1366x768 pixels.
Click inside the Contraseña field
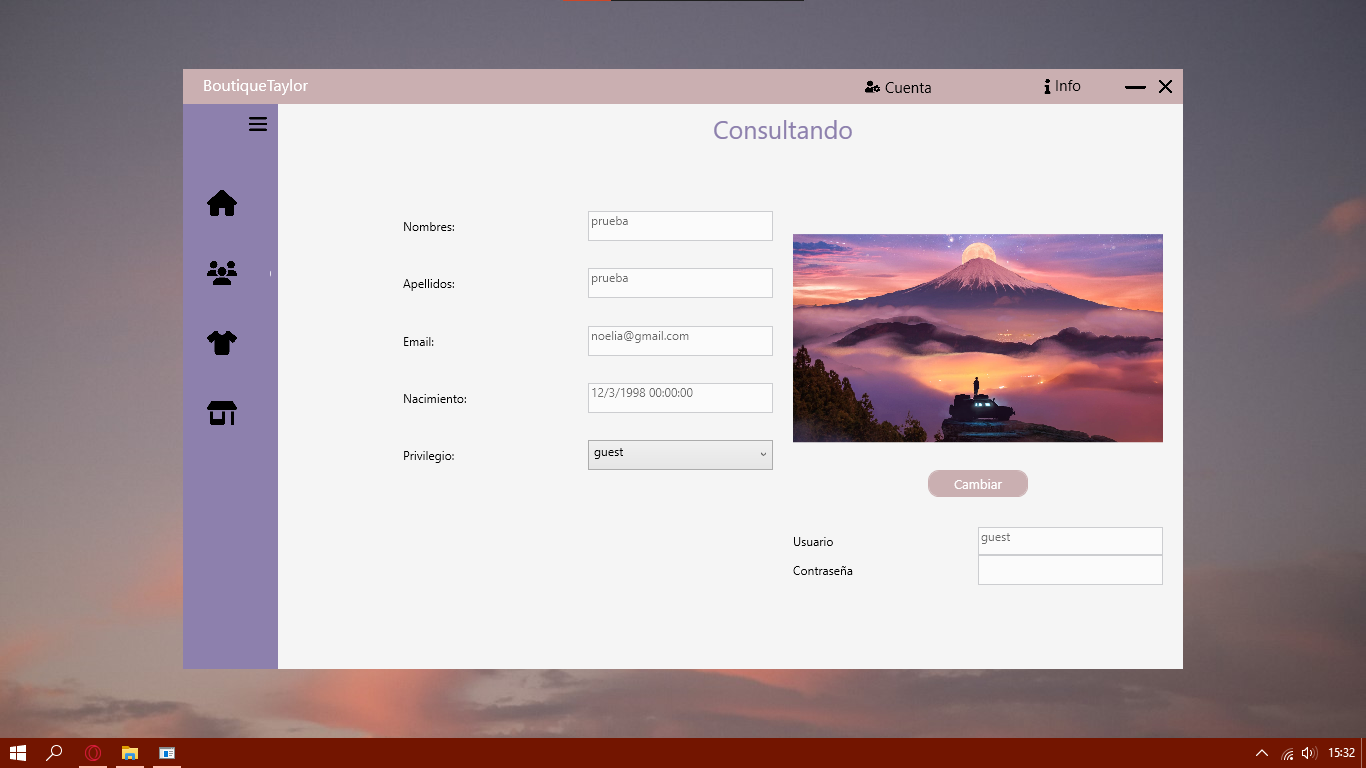(1070, 570)
